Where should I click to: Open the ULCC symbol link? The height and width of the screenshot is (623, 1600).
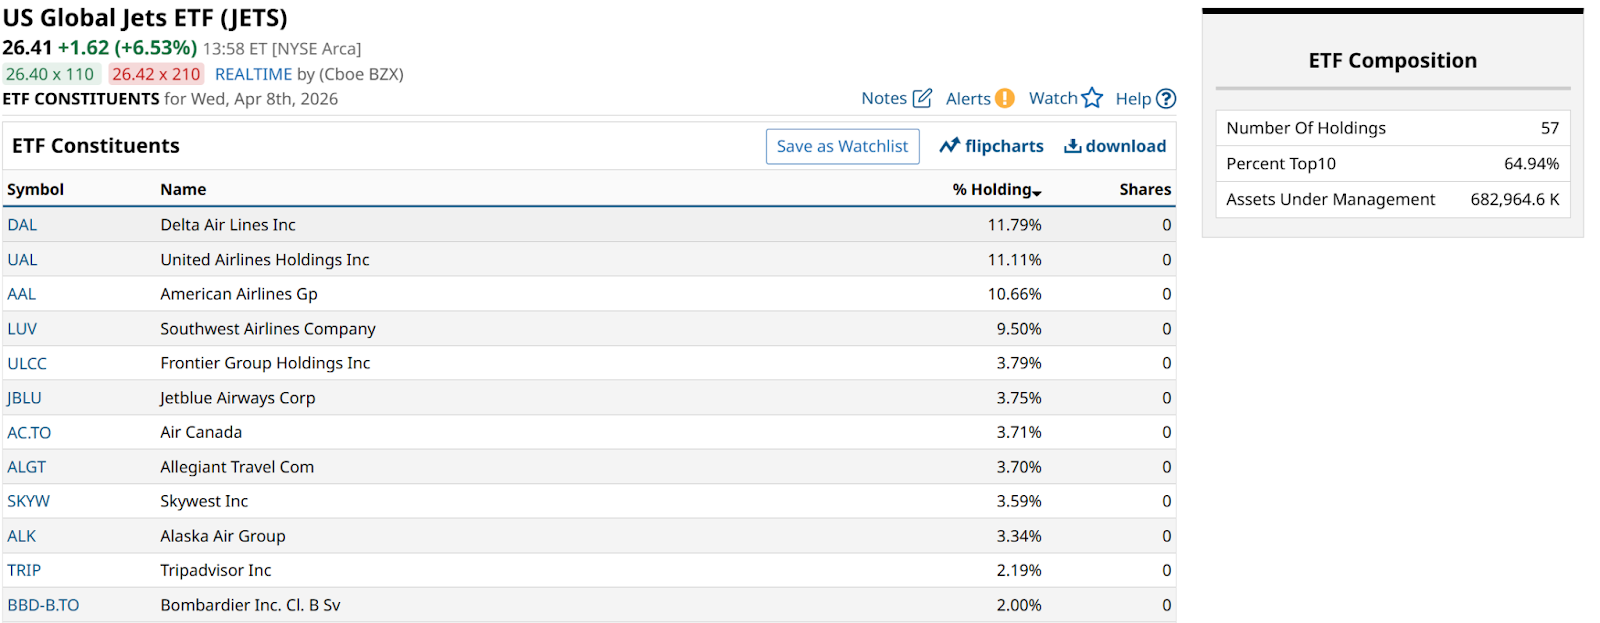tap(27, 363)
